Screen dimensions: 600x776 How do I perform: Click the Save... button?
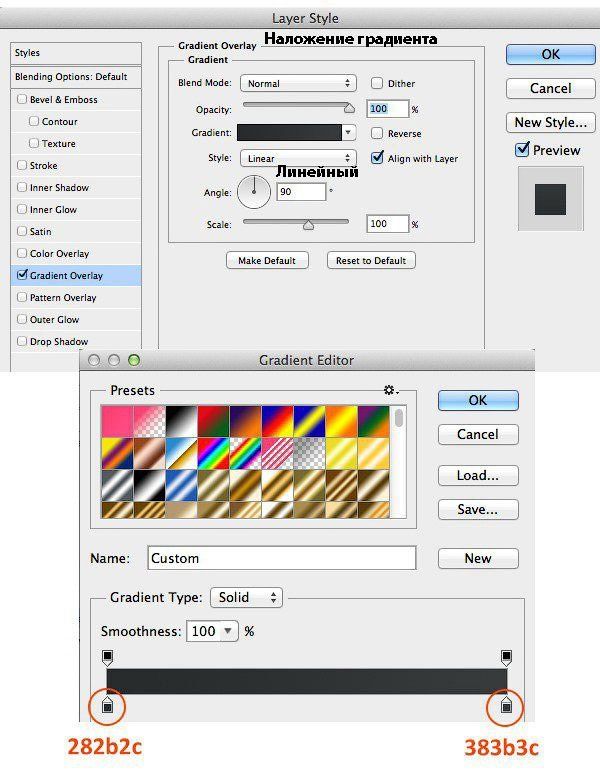(478, 509)
